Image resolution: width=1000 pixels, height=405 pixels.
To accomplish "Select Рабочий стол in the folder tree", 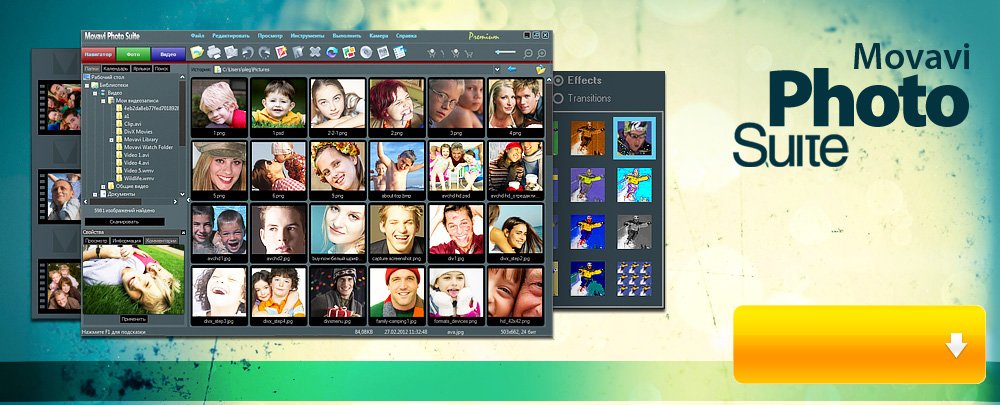I will click(108, 77).
